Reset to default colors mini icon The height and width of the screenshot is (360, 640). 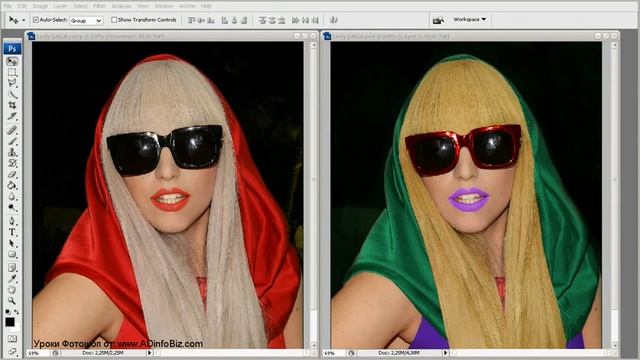click(7, 312)
